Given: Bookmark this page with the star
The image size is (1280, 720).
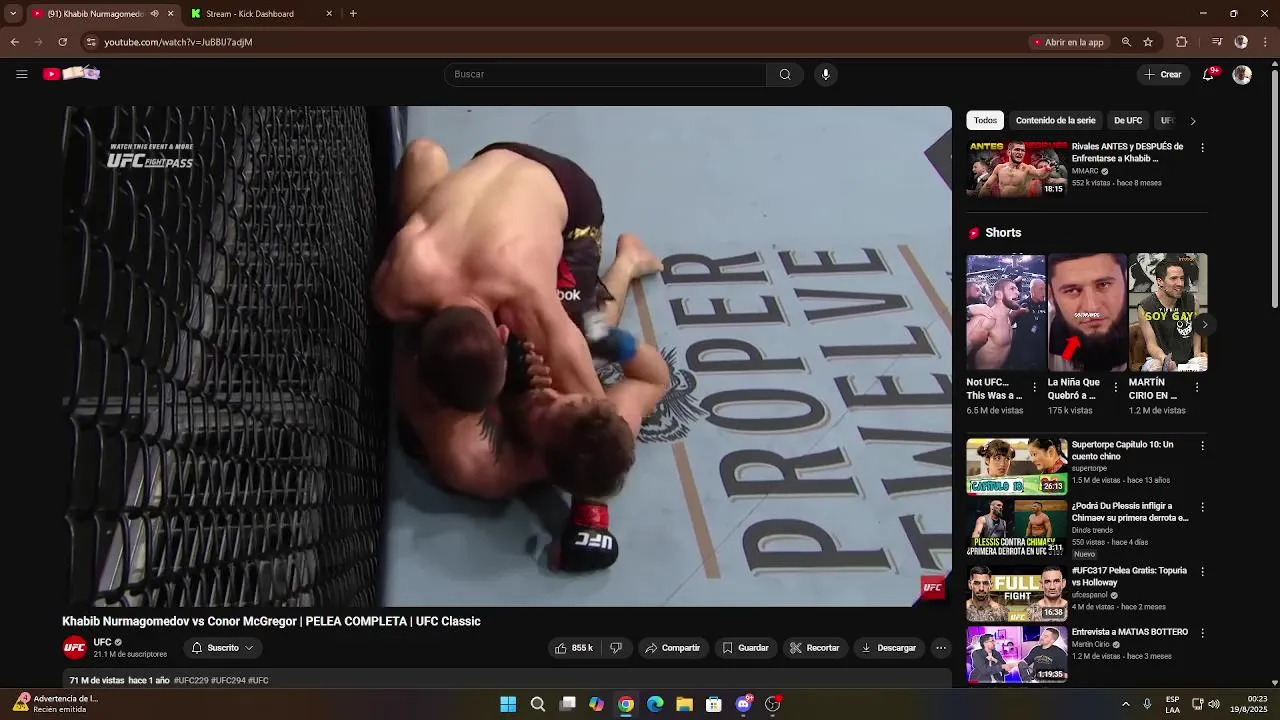Looking at the screenshot, I should tap(1148, 42).
